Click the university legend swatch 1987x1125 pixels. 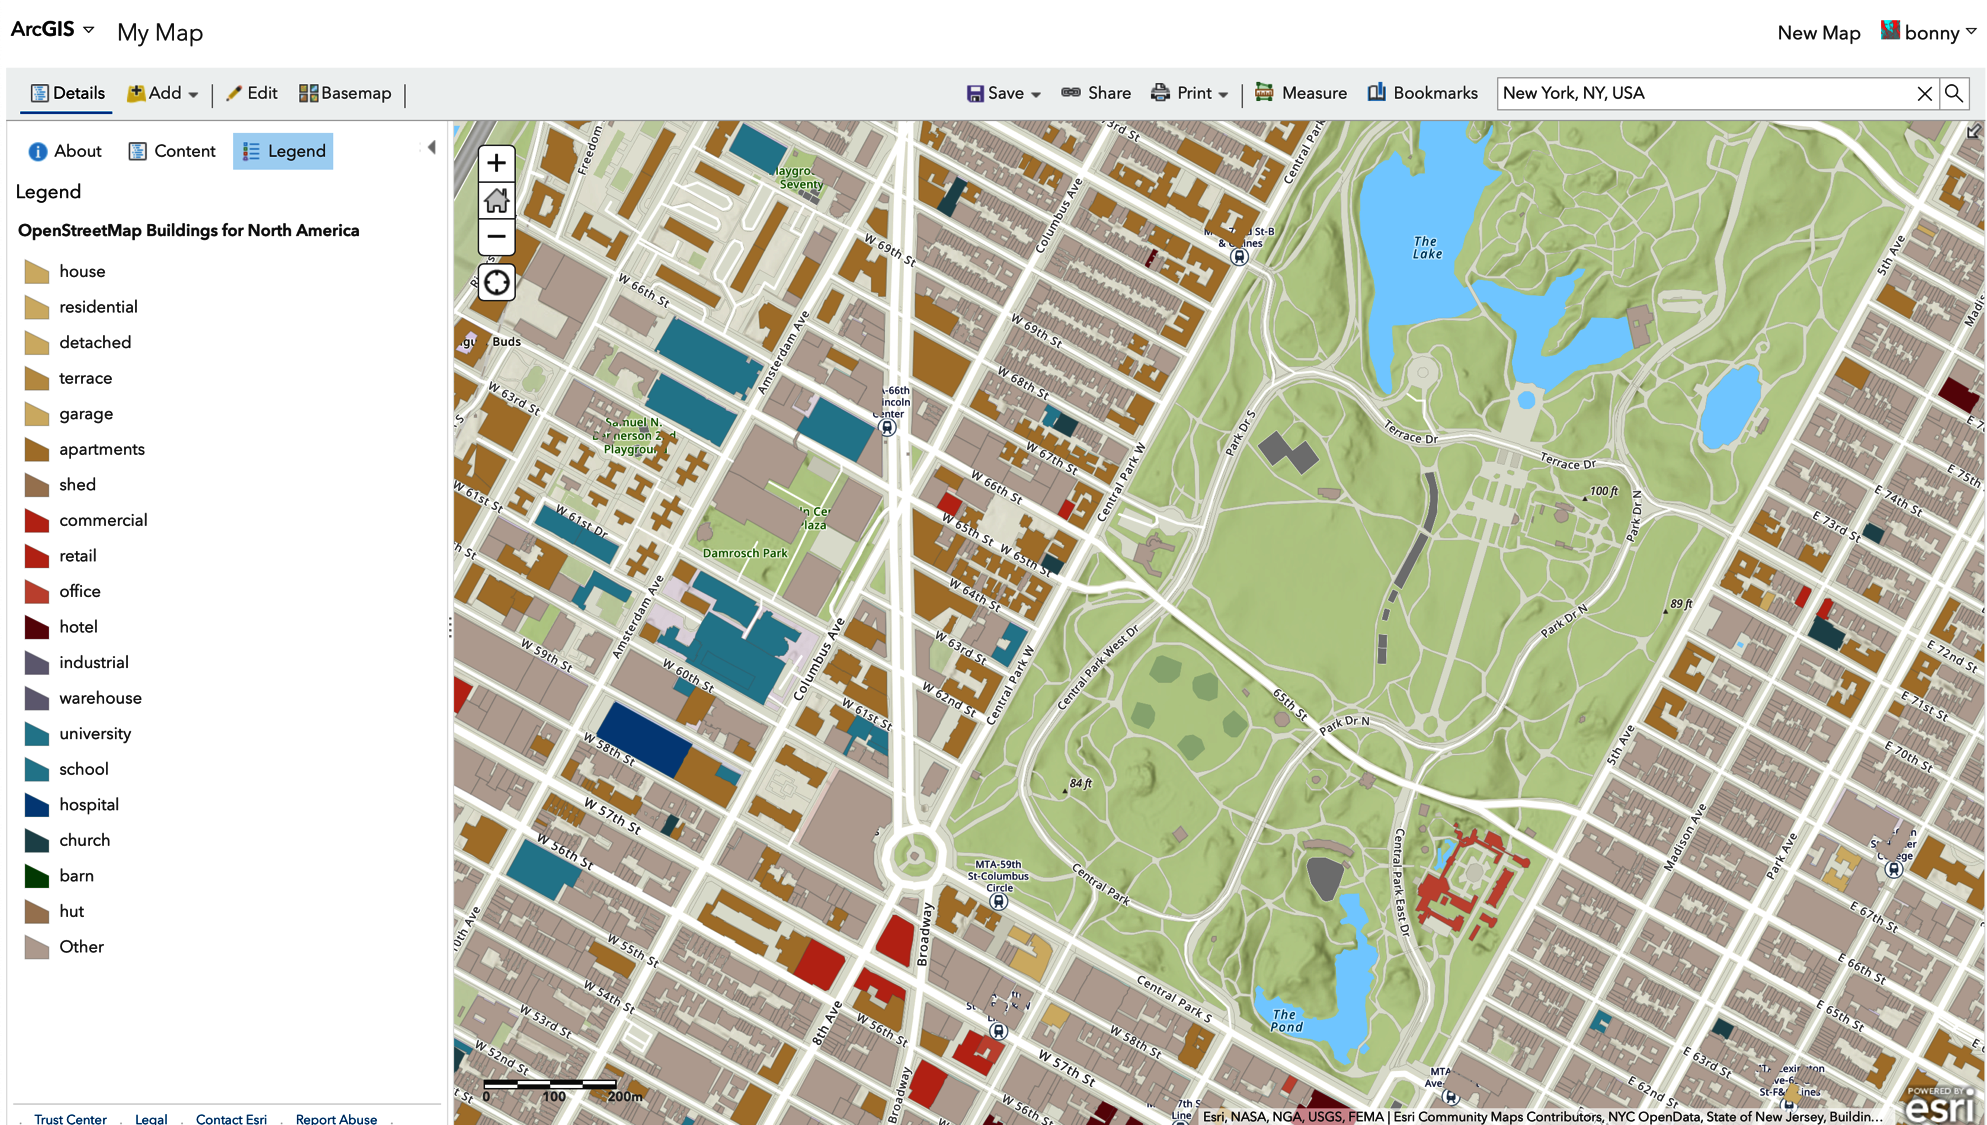click(x=37, y=734)
